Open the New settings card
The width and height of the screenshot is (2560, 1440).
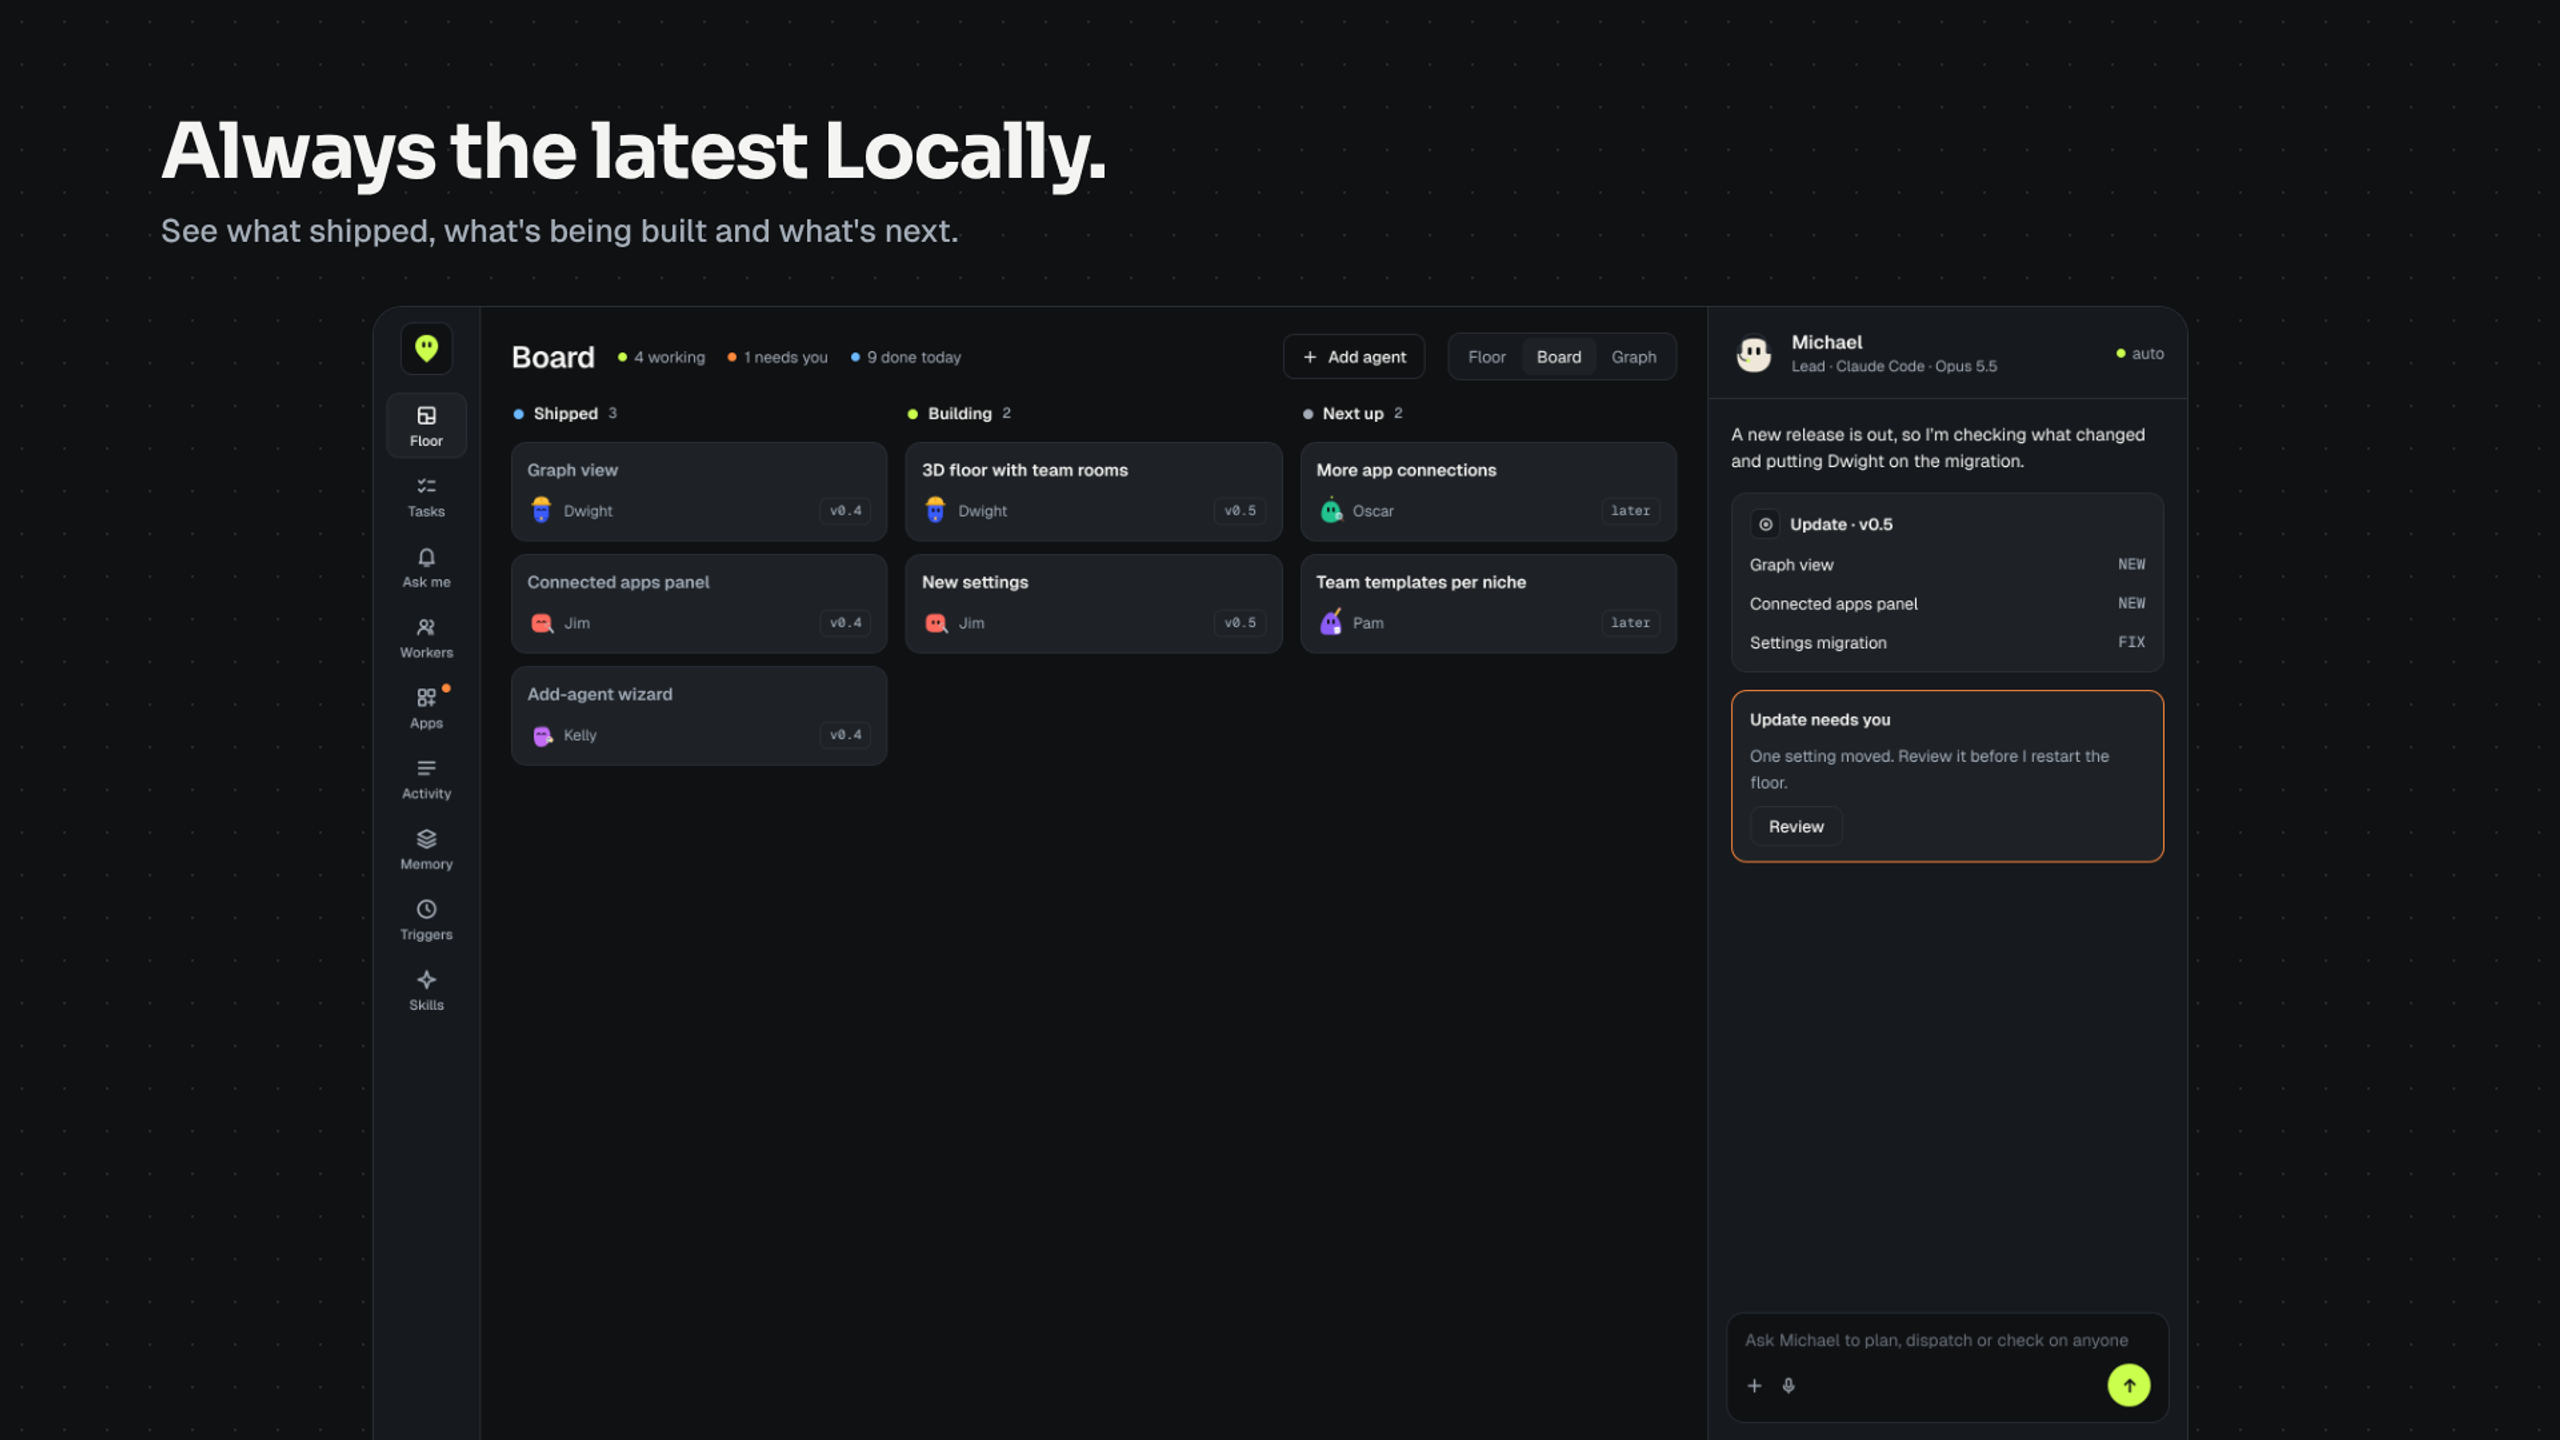[1093, 604]
